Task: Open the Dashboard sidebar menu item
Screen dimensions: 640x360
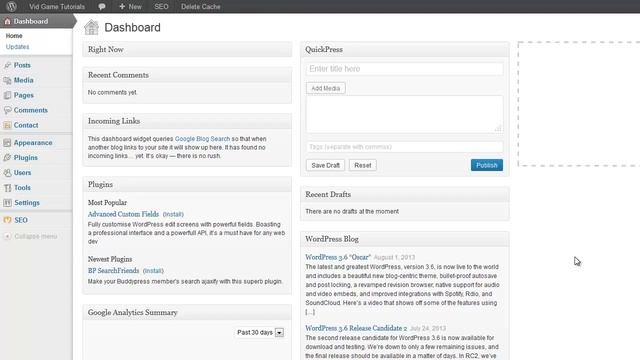Action: point(37,21)
